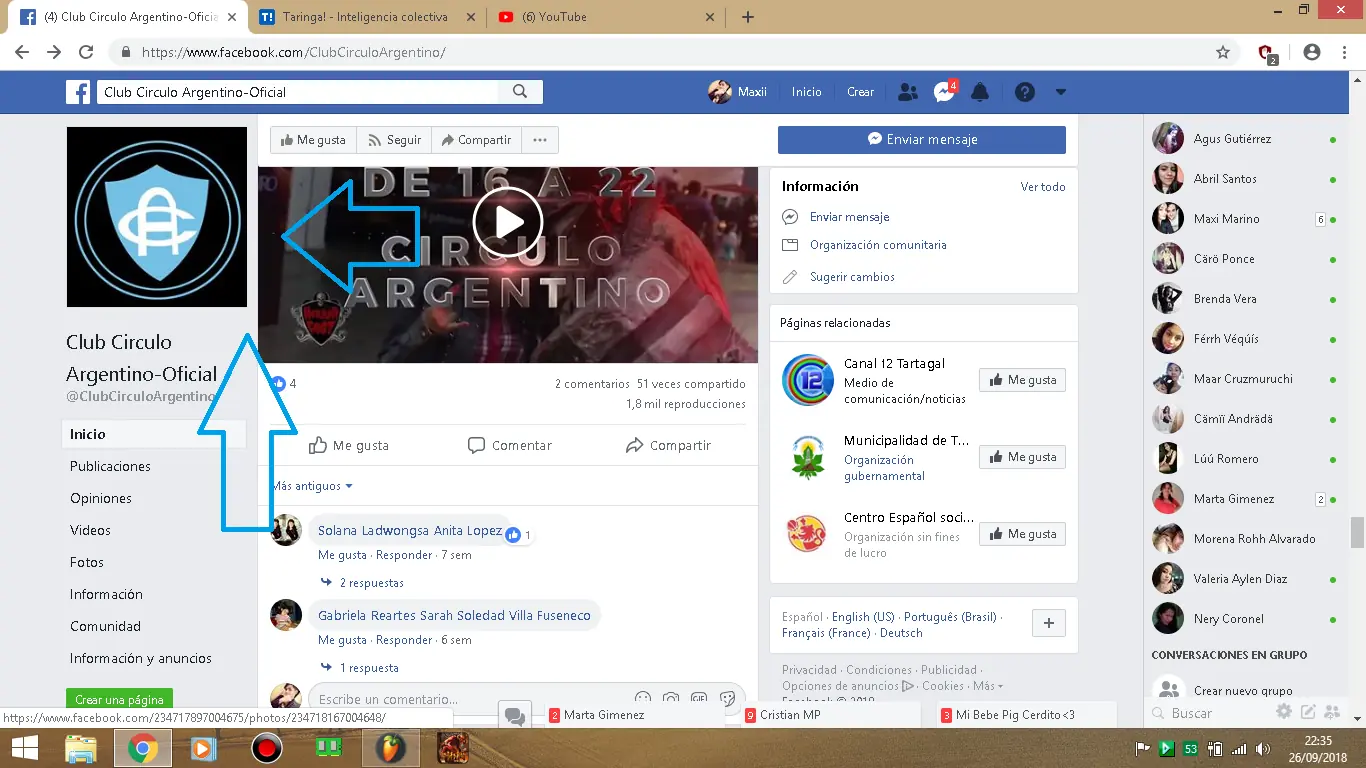Click new message compose icon in chat
This screenshot has width=1366, height=768.
[x=1308, y=712]
